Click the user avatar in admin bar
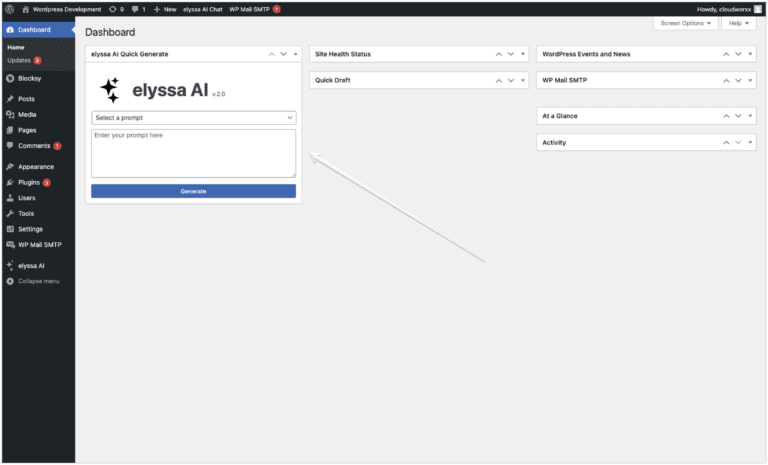The width and height of the screenshot is (768, 465). point(758,9)
